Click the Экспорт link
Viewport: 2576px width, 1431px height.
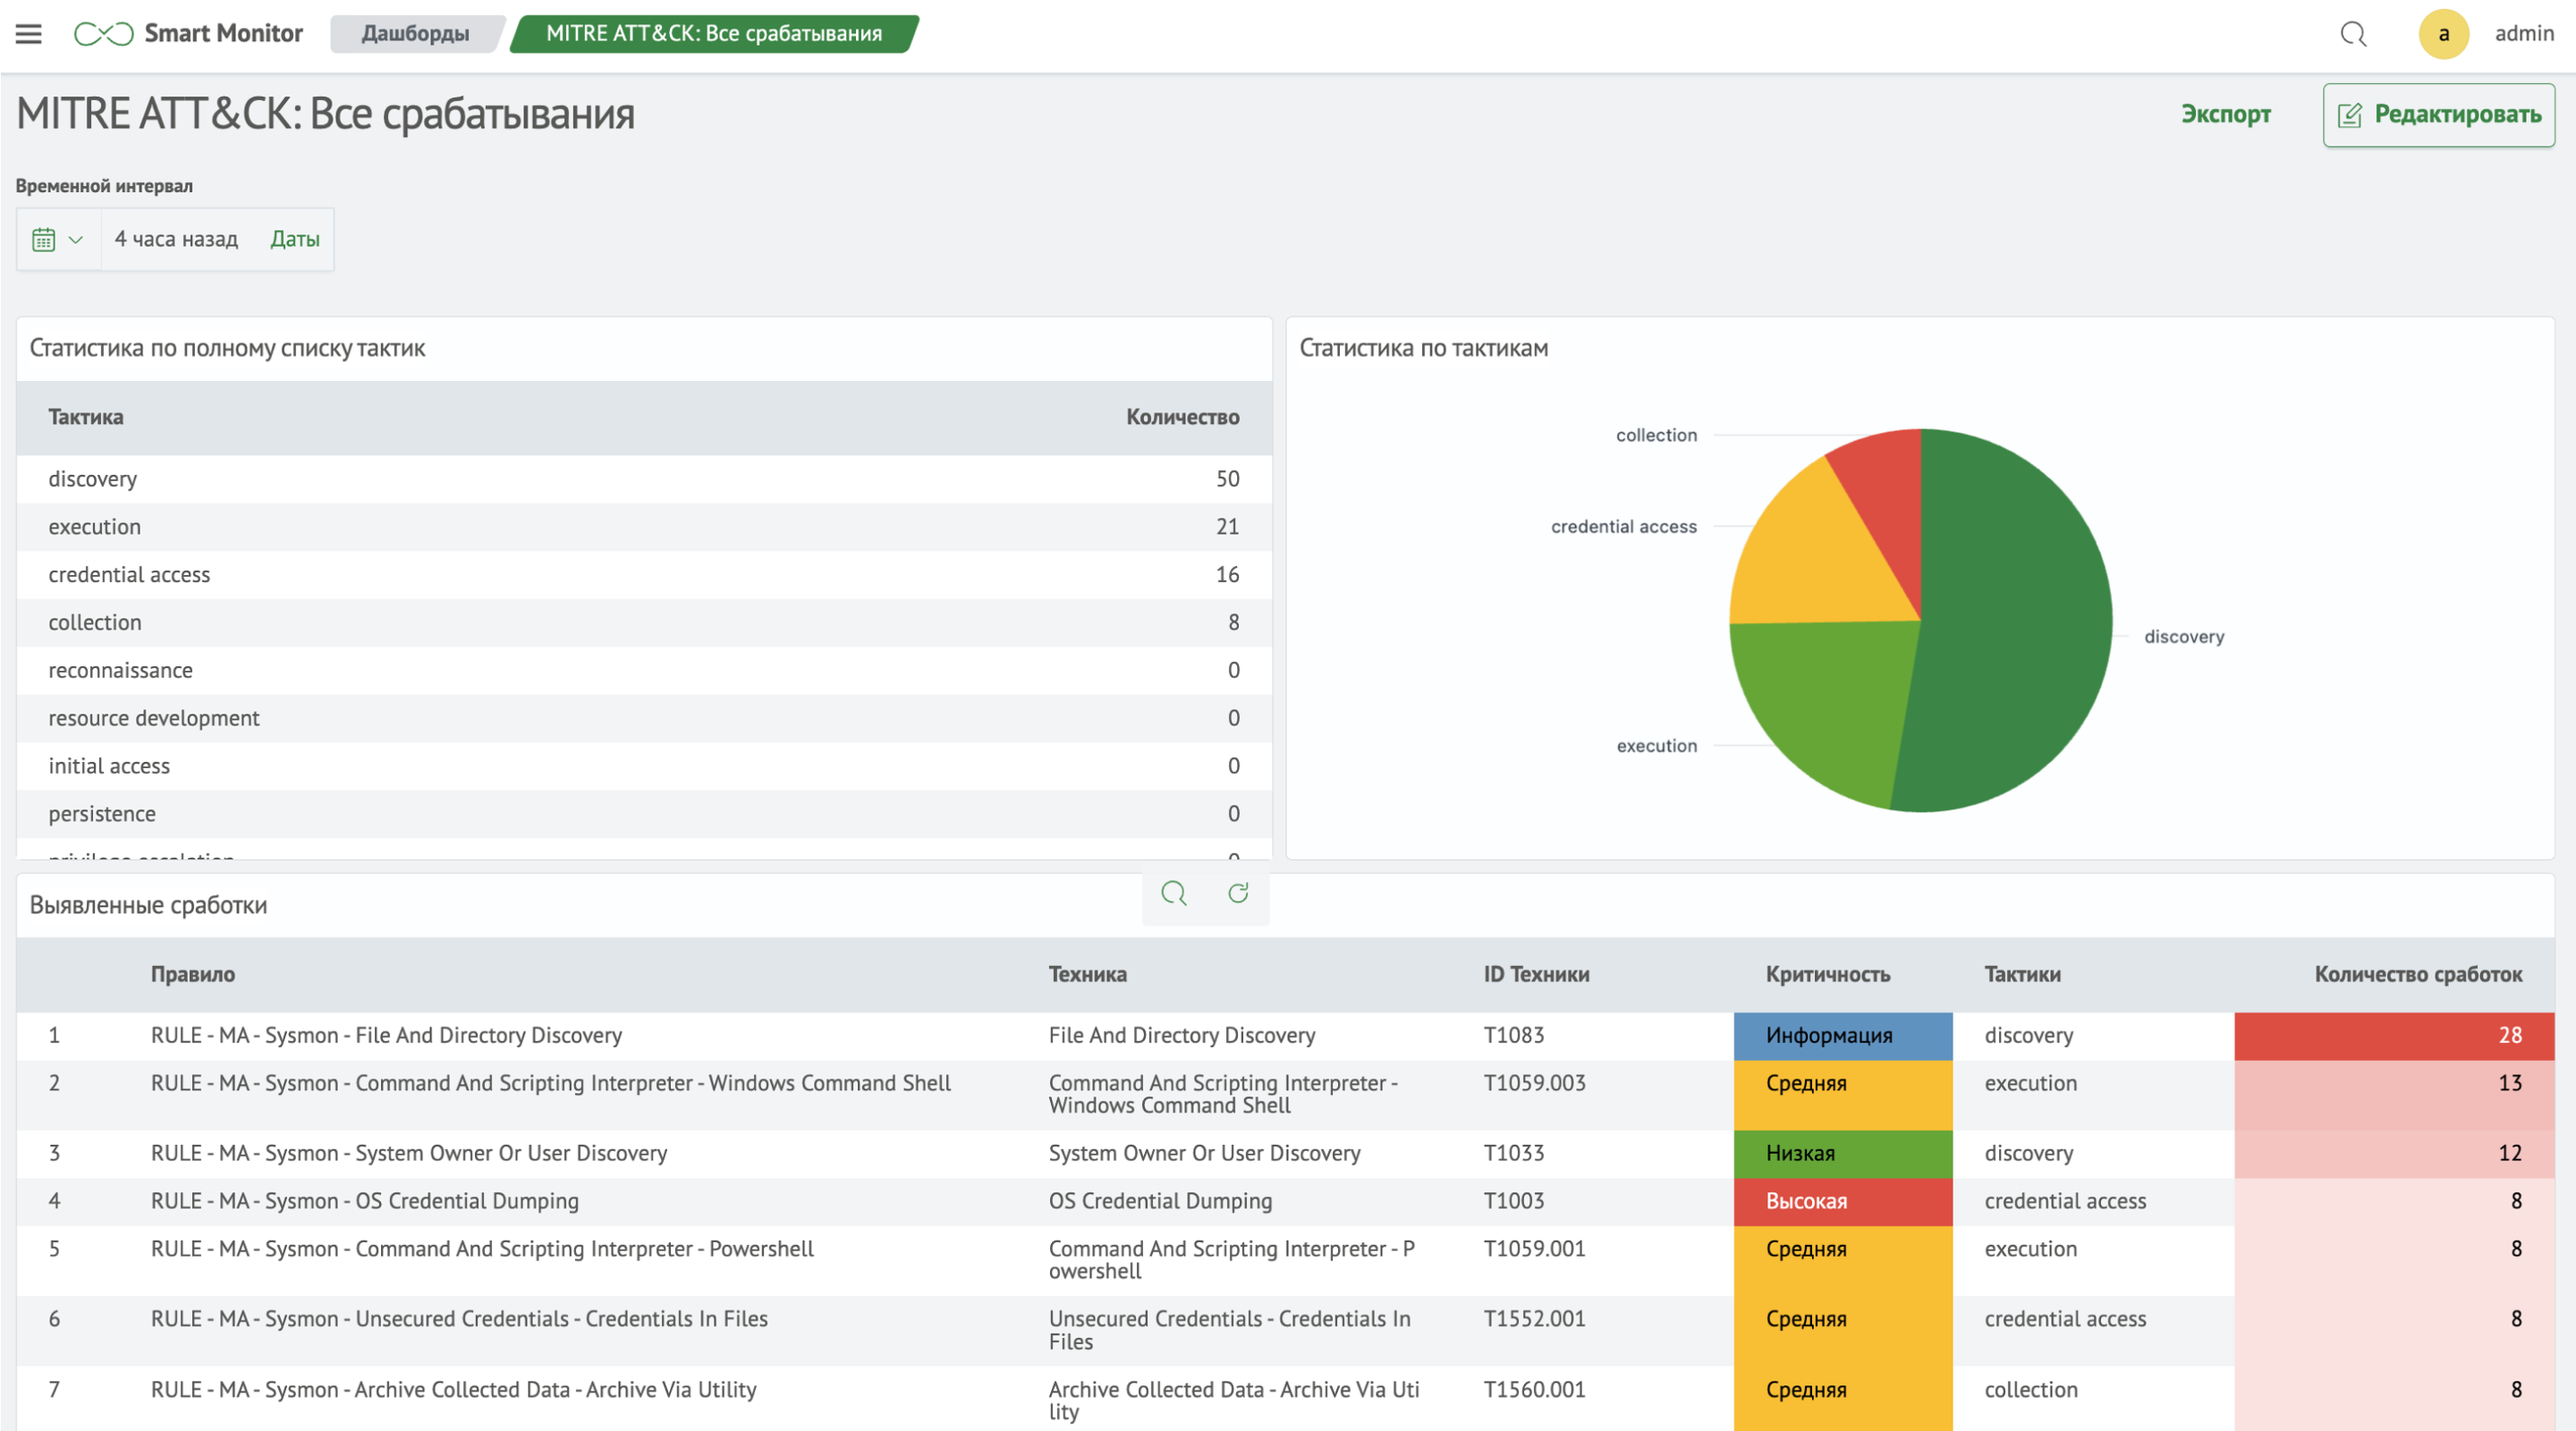point(2225,114)
